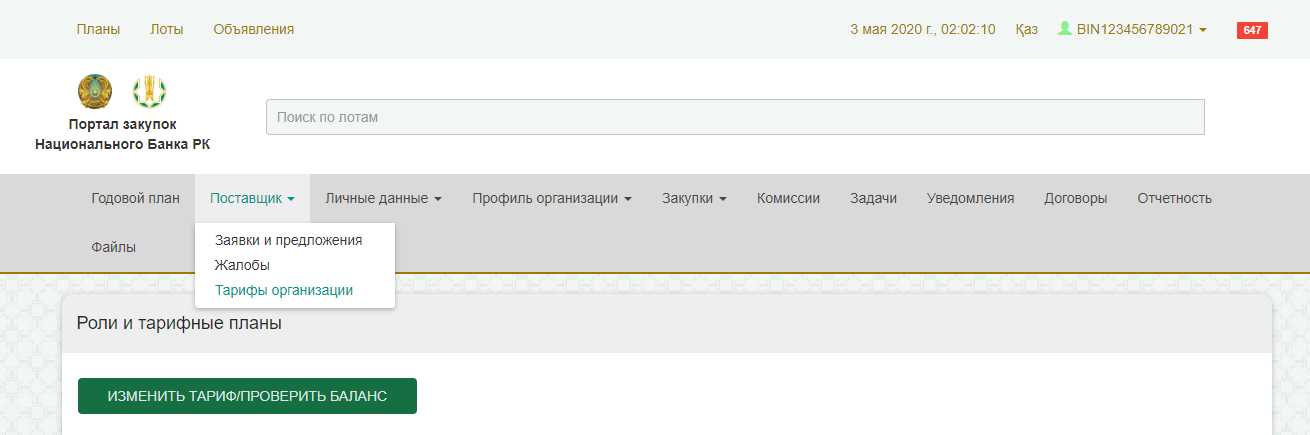Open the Объявления link
Viewport: 1310px width, 435px height.
click(253, 29)
